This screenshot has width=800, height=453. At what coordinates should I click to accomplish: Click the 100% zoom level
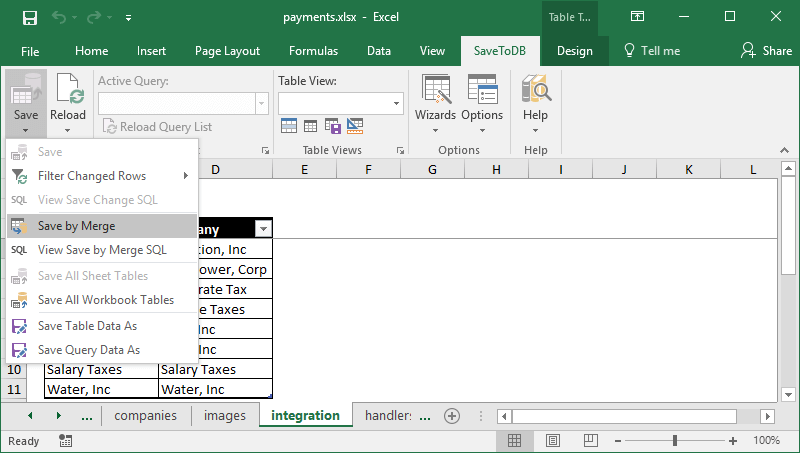point(766,440)
